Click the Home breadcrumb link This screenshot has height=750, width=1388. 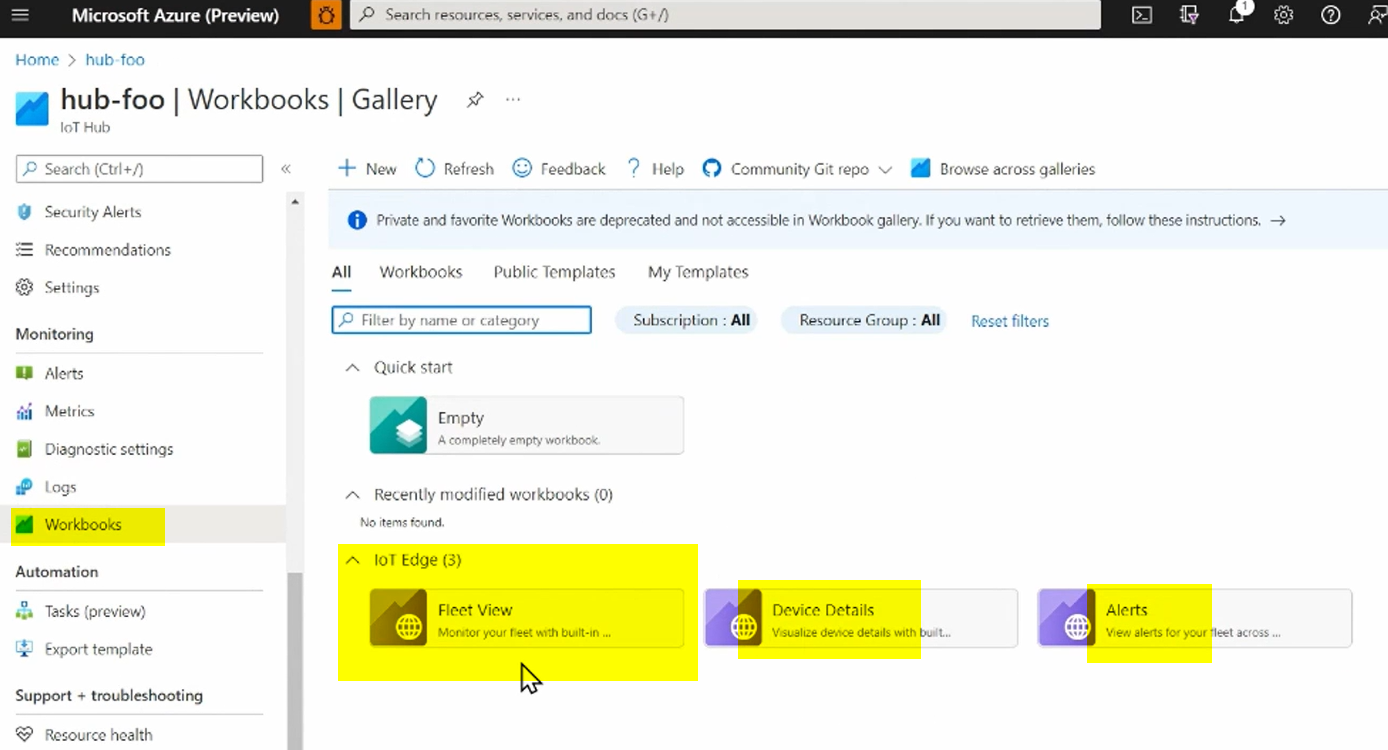coord(37,60)
